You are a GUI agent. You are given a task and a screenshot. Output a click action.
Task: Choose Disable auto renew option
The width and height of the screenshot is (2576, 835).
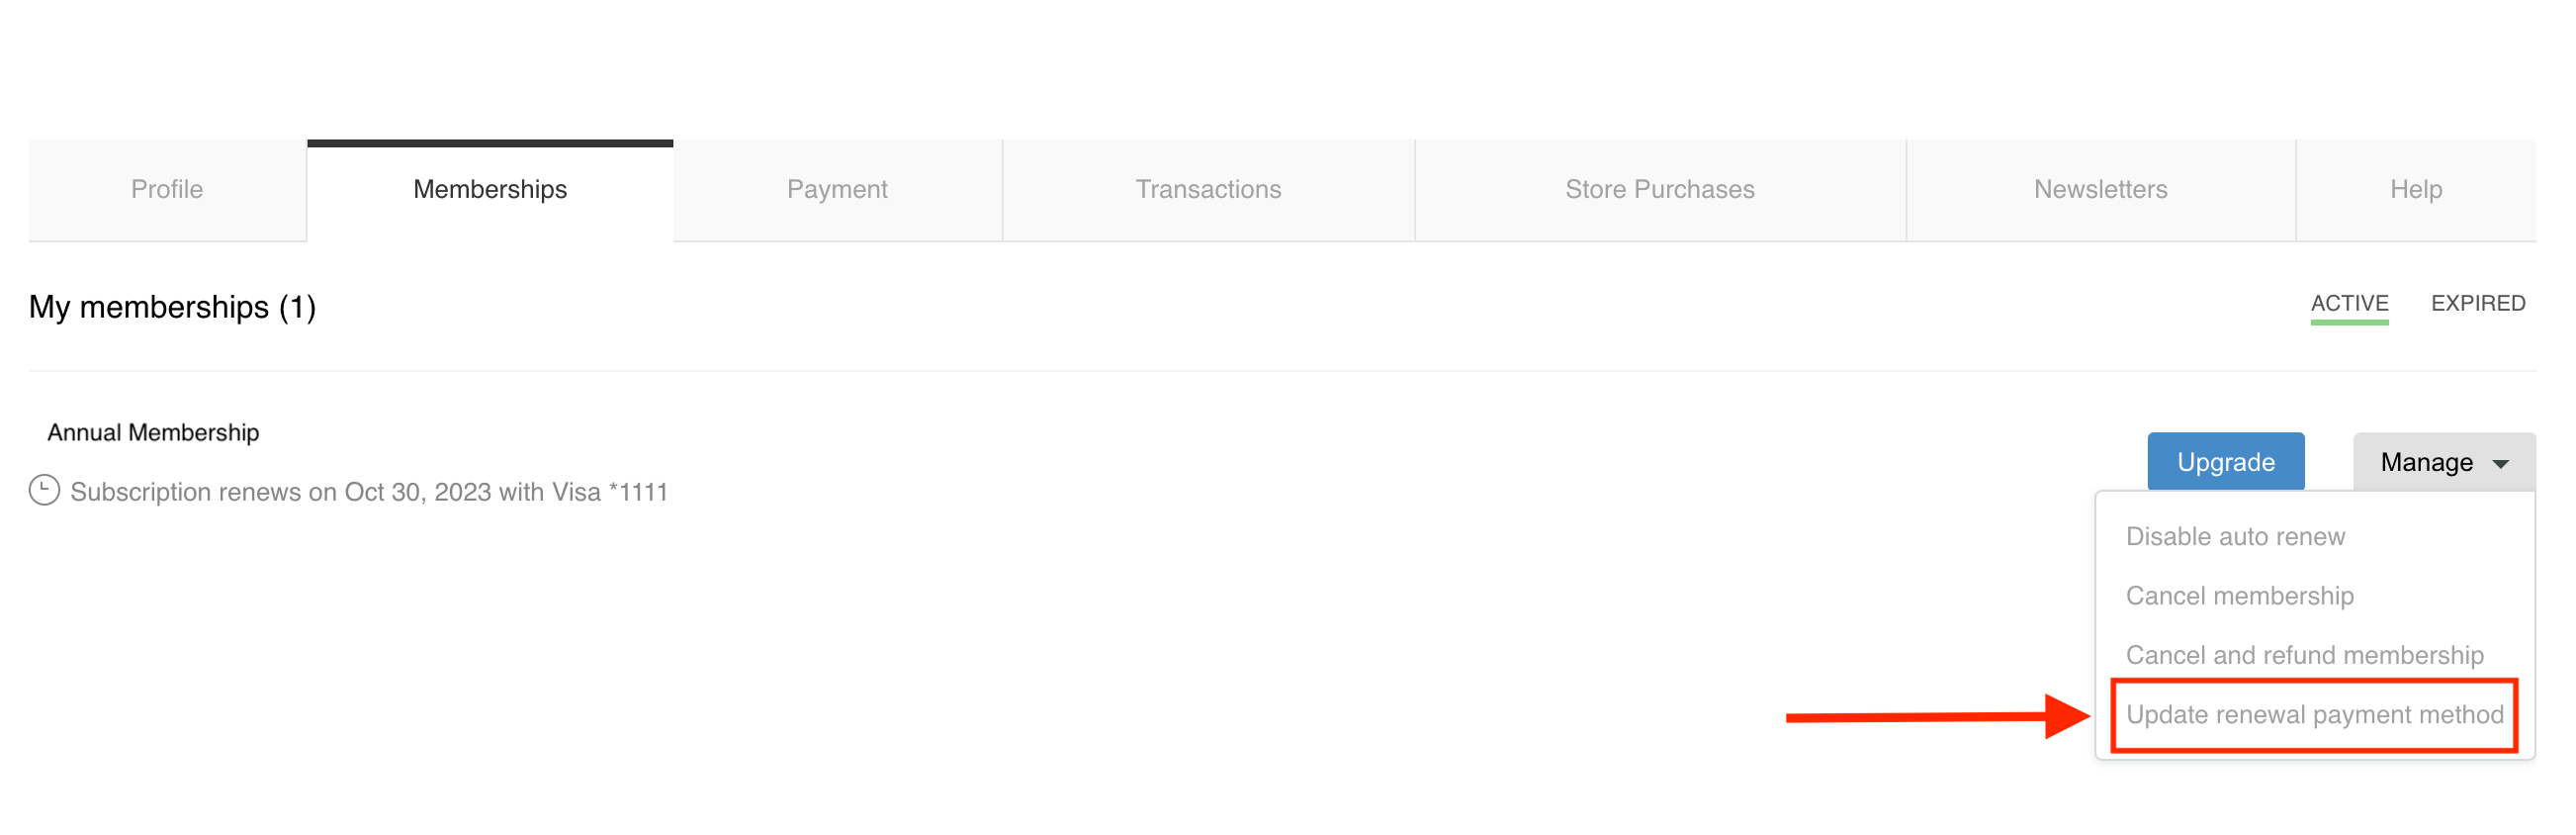[x=2235, y=537]
